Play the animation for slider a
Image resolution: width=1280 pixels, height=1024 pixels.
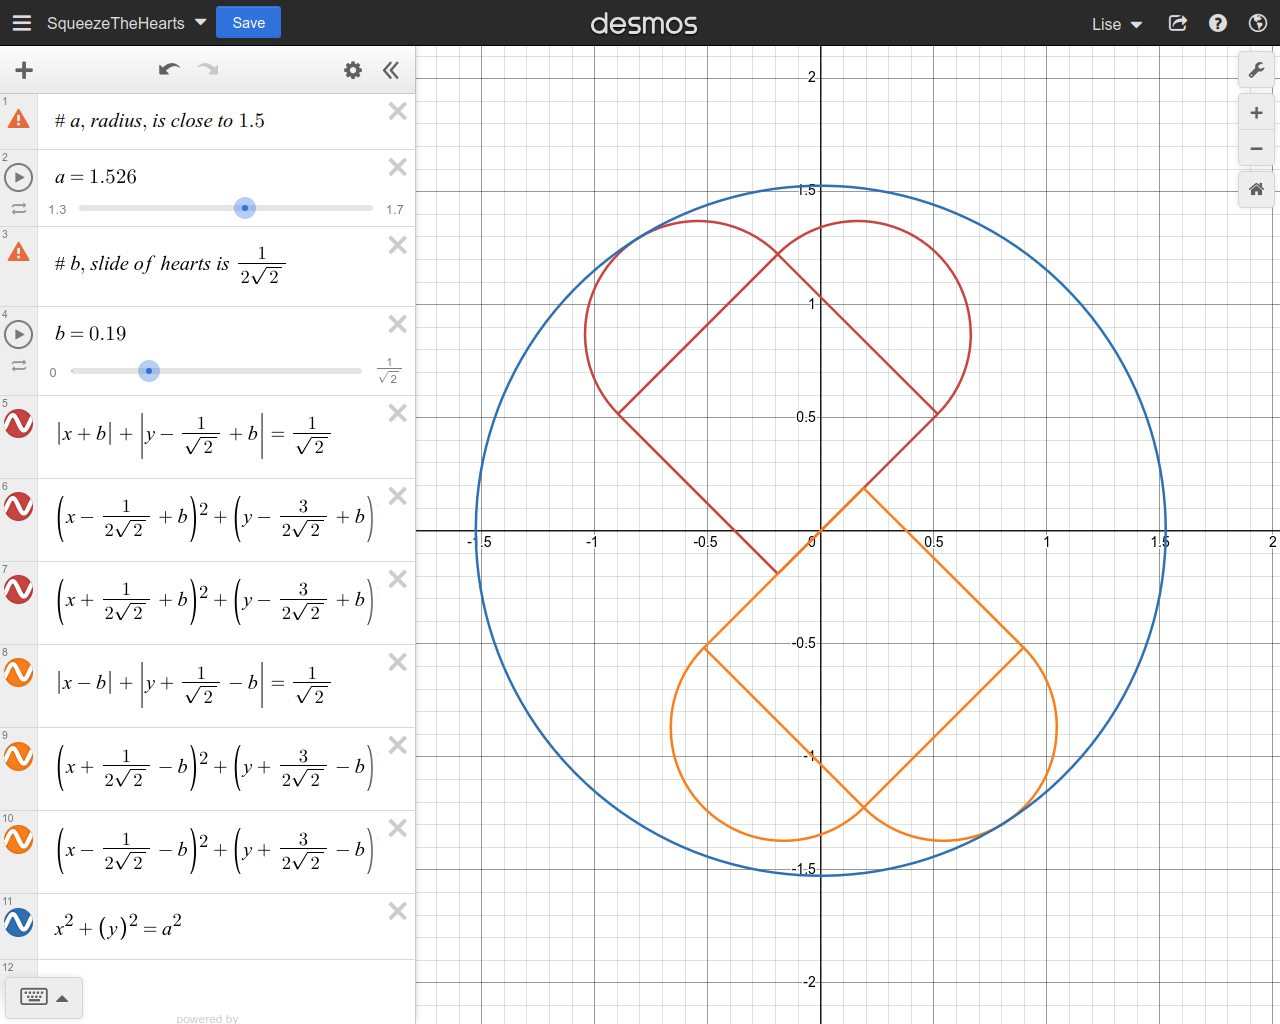tap(19, 178)
